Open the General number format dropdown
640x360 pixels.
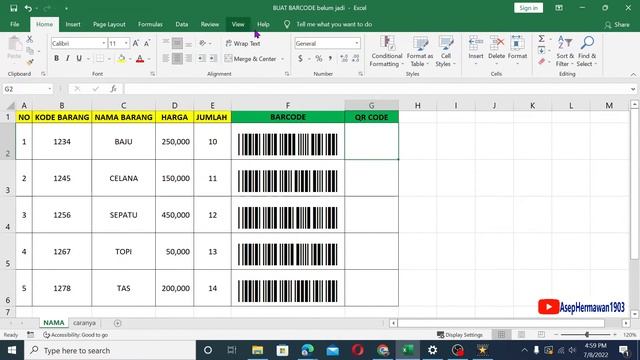pos(356,43)
